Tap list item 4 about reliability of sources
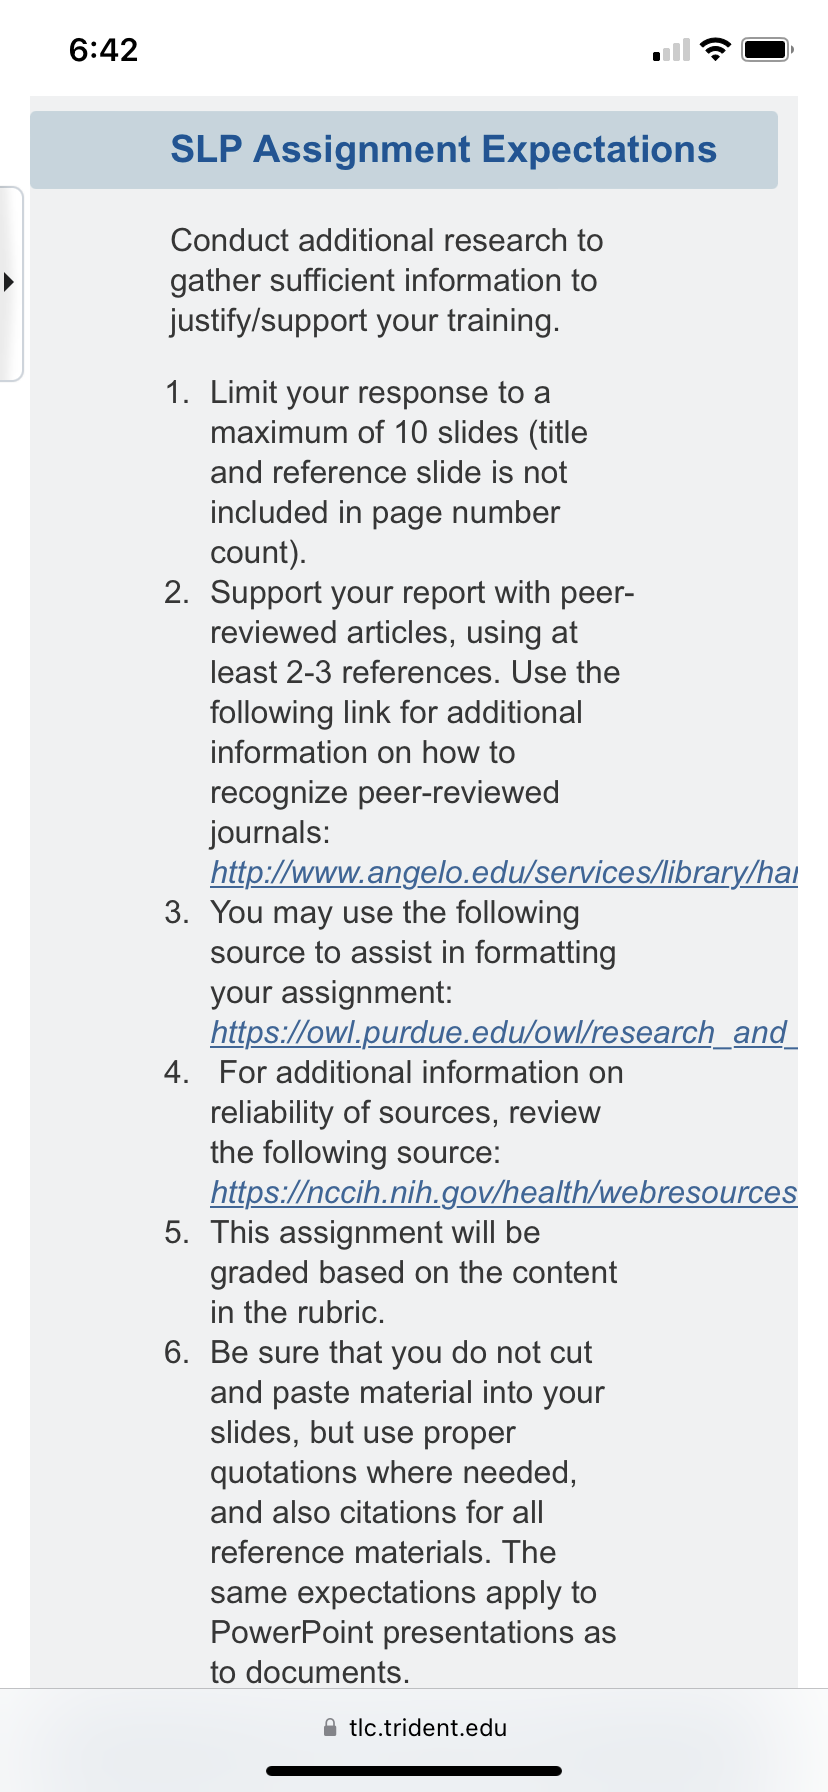The height and width of the screenshot is (1792, 828). coord(480,1132)
